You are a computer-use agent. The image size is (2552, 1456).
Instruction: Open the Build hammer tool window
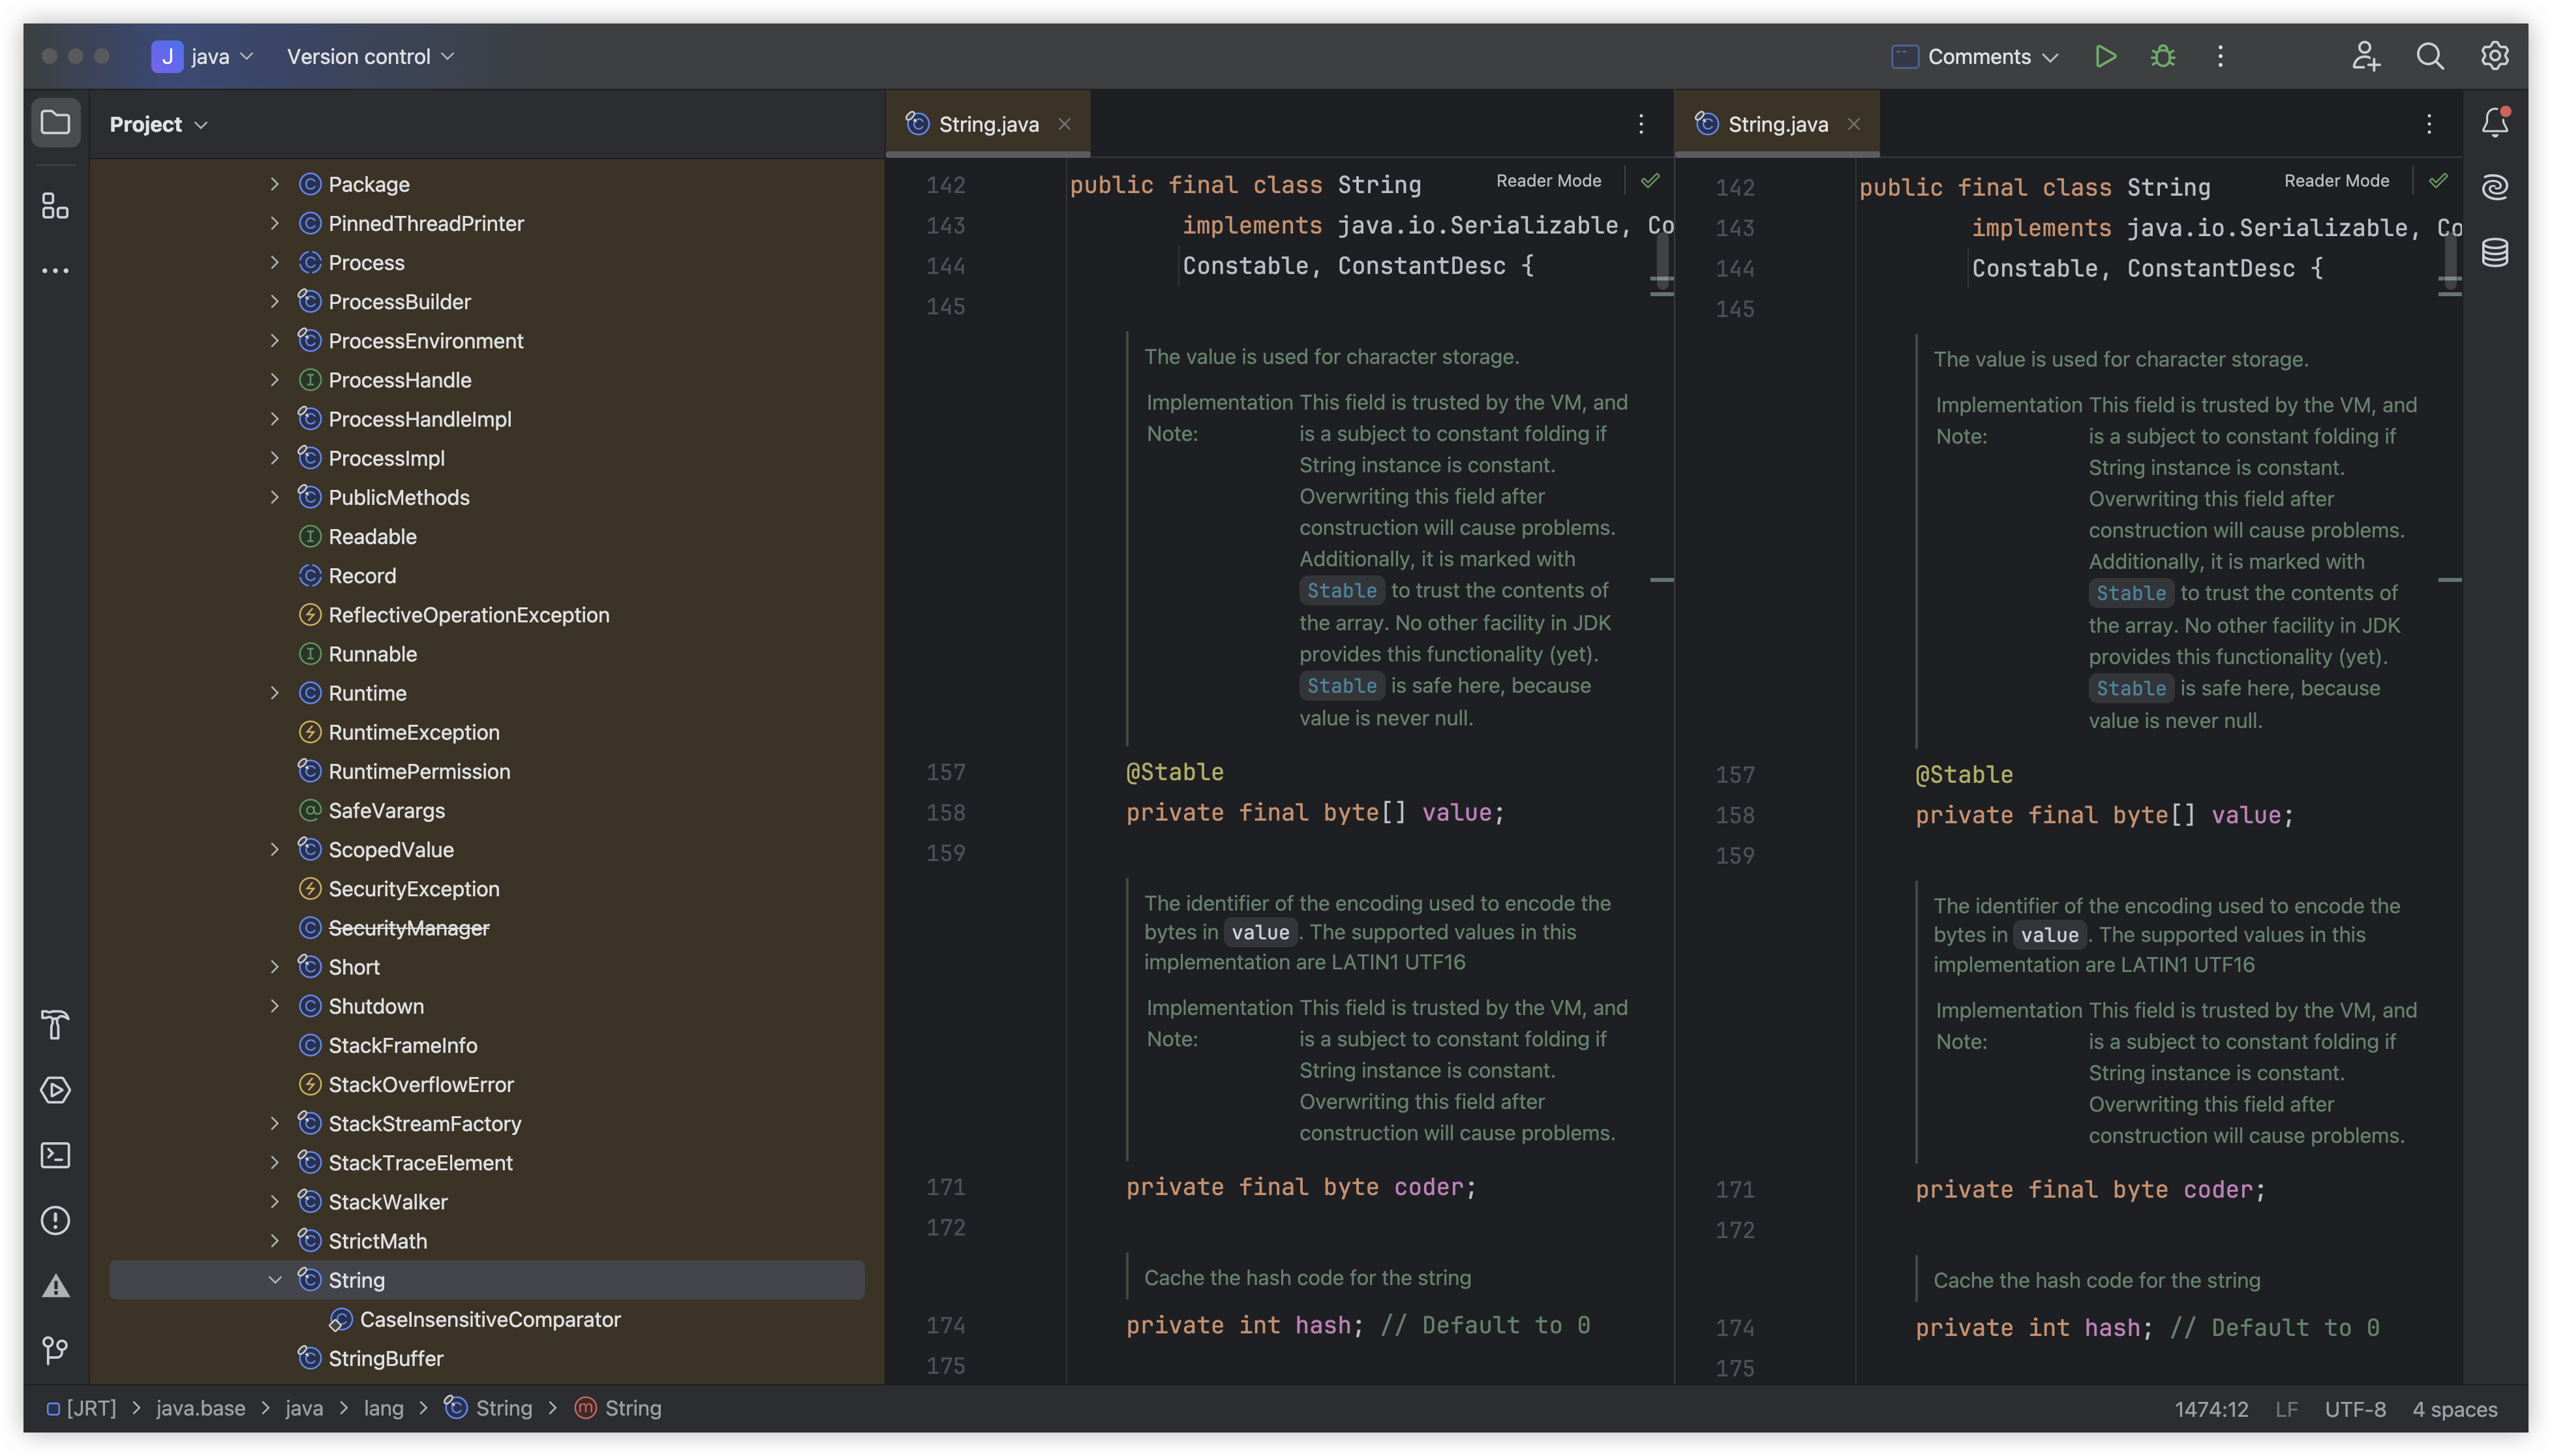(x=55, y=1025)
